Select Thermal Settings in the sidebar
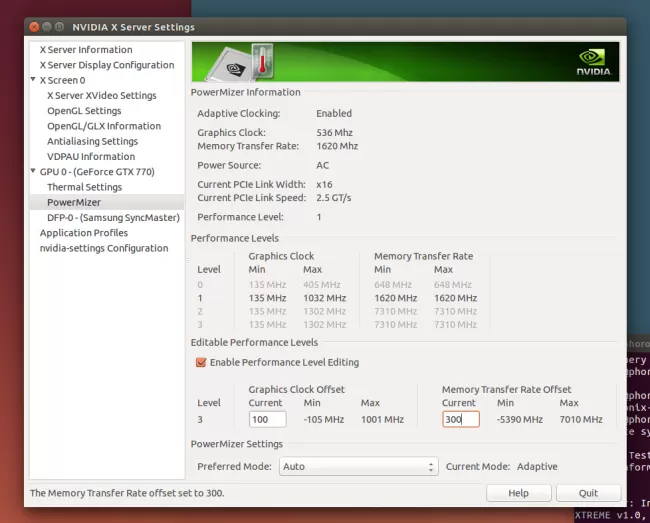 tap(84, 187)
